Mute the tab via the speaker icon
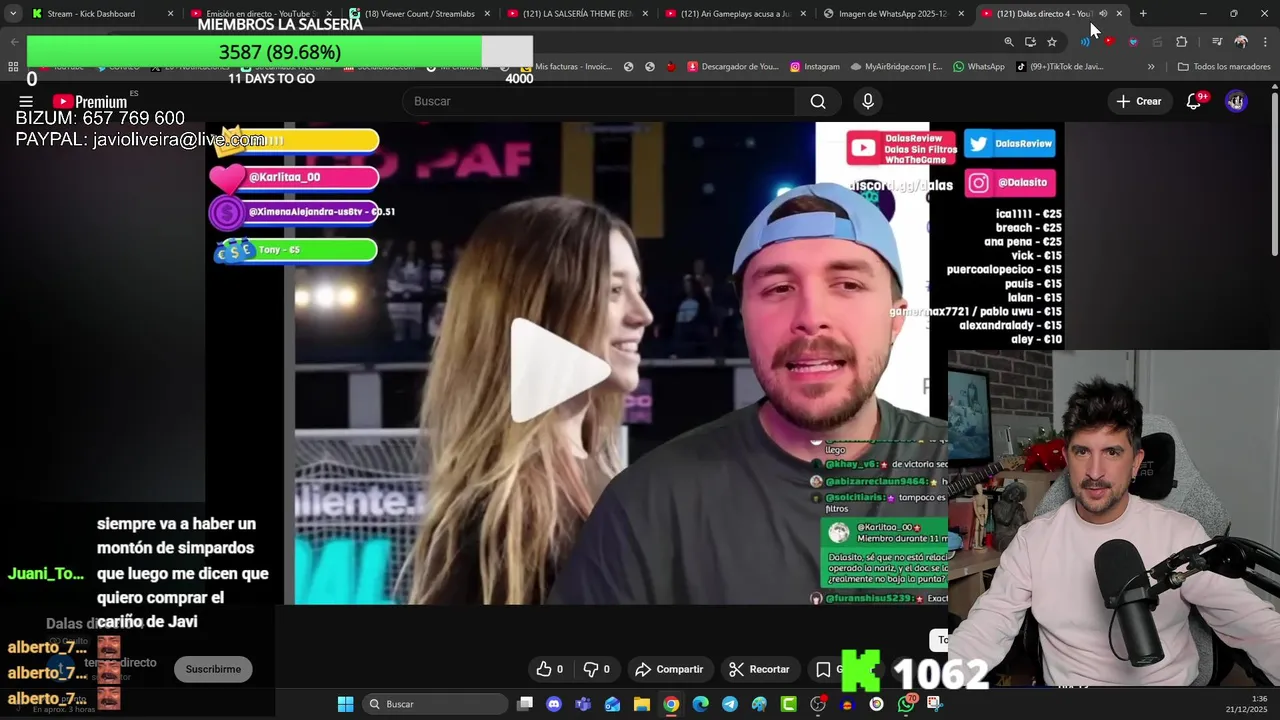This screenshot has width=1280, height=720. pyautogui.click(x=1103, y=14)
